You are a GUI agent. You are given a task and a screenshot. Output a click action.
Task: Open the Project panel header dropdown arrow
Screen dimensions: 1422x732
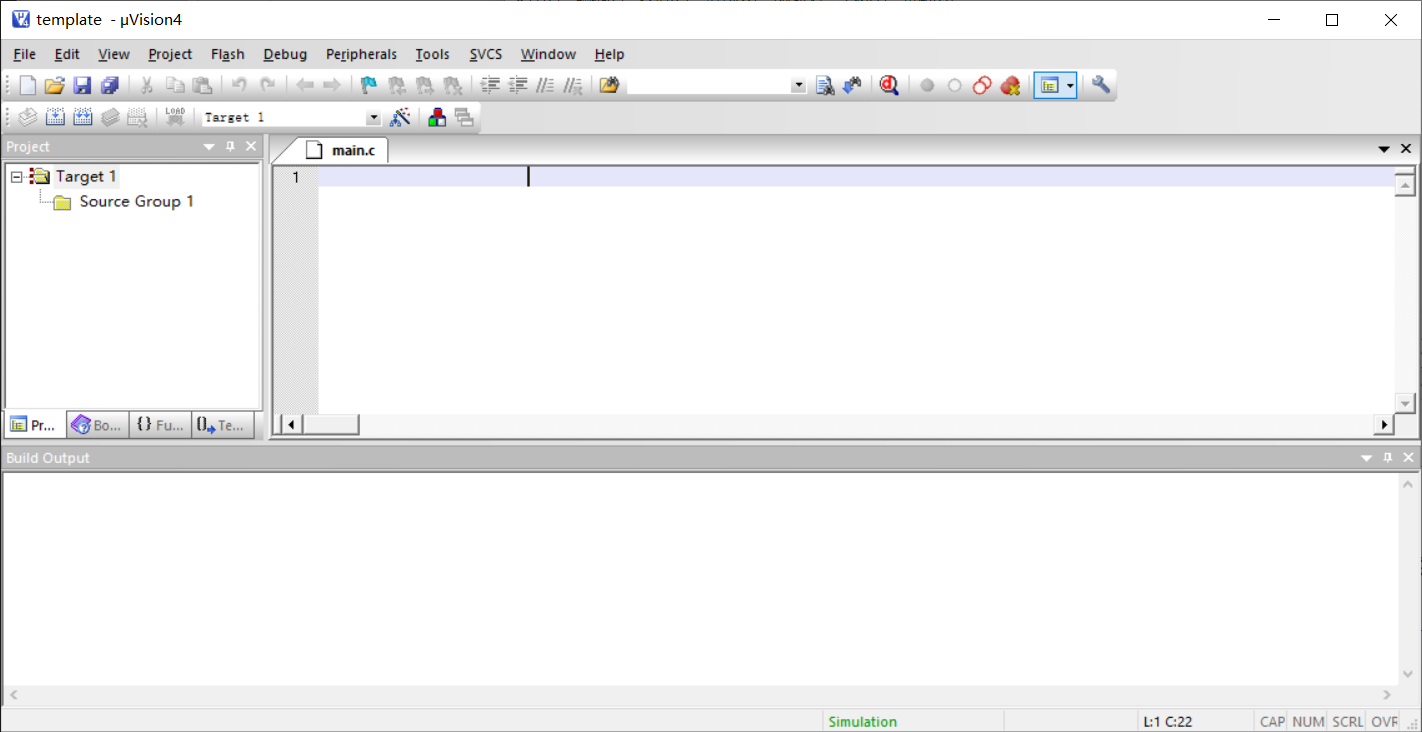point(209,147)
